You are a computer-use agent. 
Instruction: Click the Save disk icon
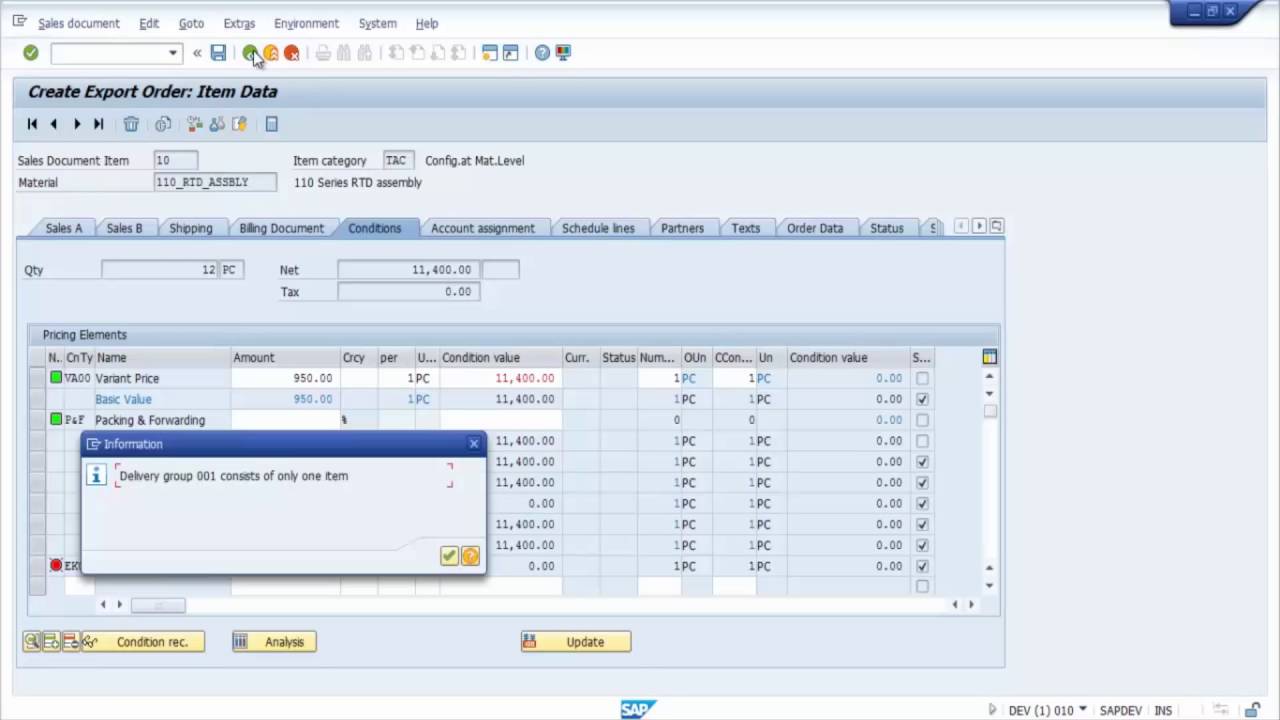(218, 53)
